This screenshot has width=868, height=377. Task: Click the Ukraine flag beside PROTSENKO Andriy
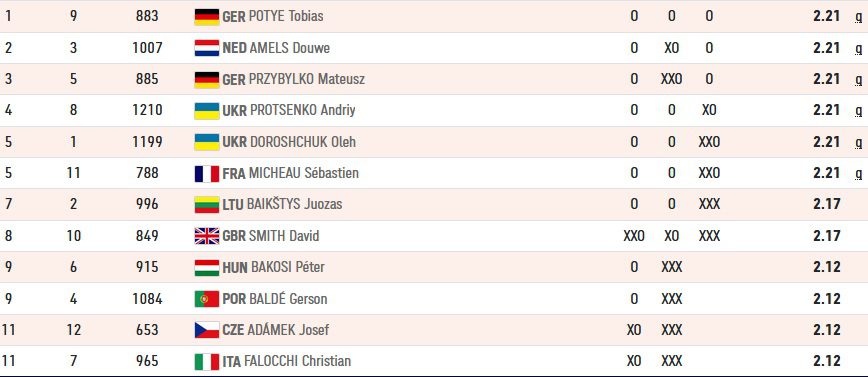pyautogui.click(x=206, y=111)
